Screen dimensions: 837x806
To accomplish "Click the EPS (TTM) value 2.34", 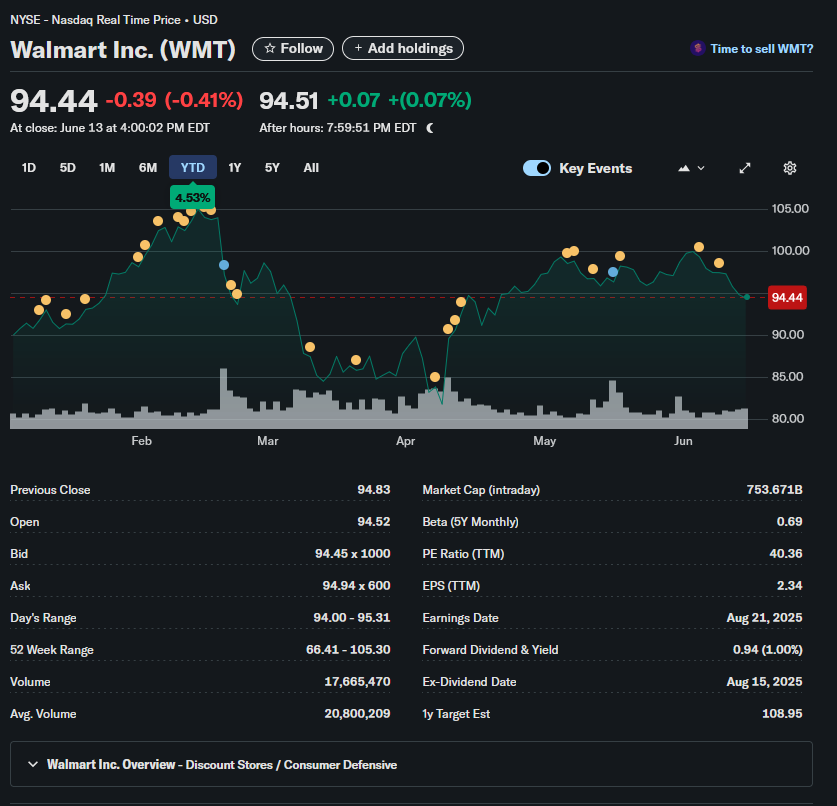I will (x=789, y=586).
